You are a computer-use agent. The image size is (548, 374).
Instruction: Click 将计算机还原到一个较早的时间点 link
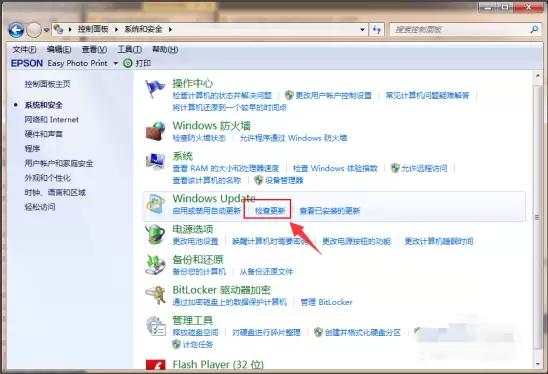click(230, 107)
